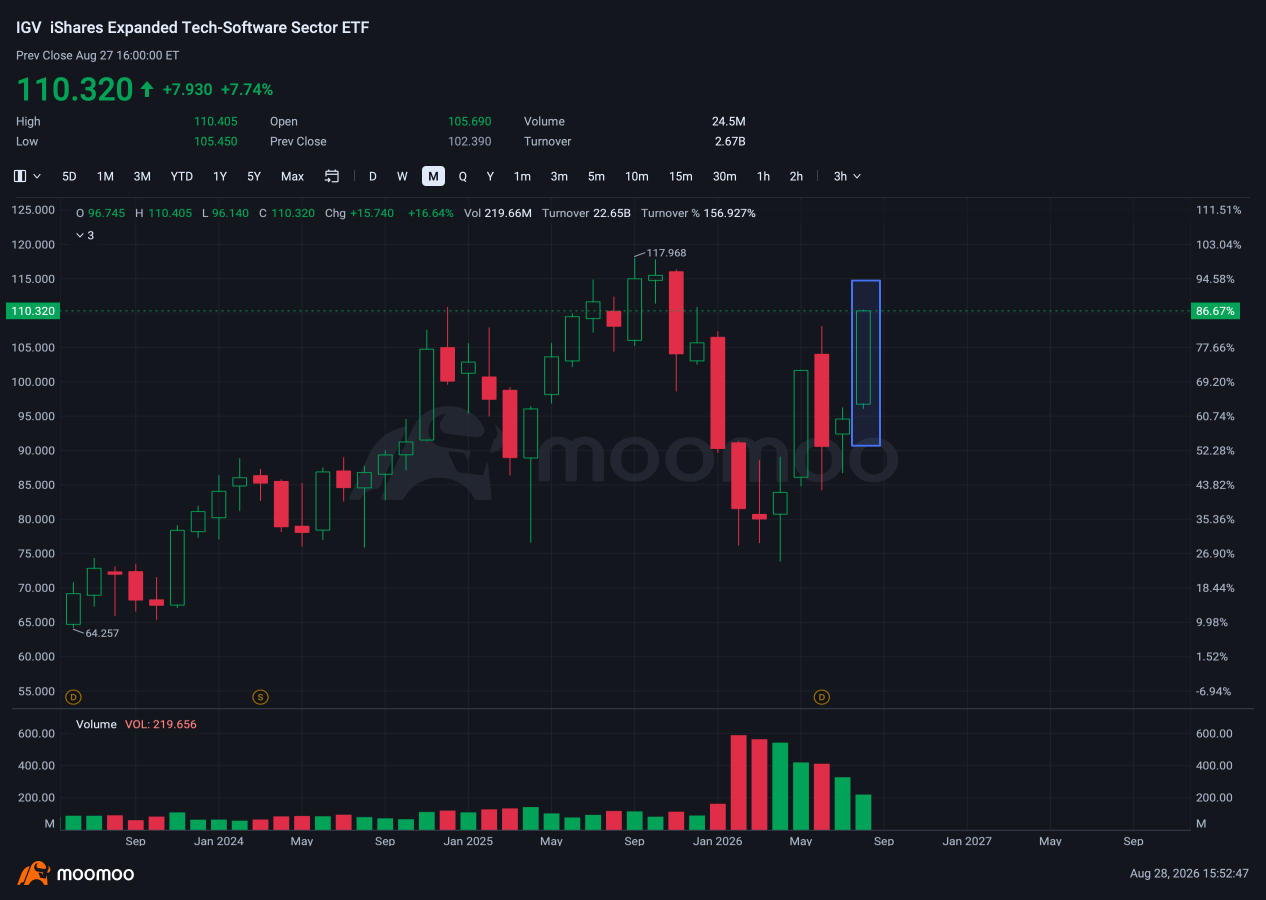1266x900 pixels.
Task: Switch to weekly W candles
Action: point(402,176)
